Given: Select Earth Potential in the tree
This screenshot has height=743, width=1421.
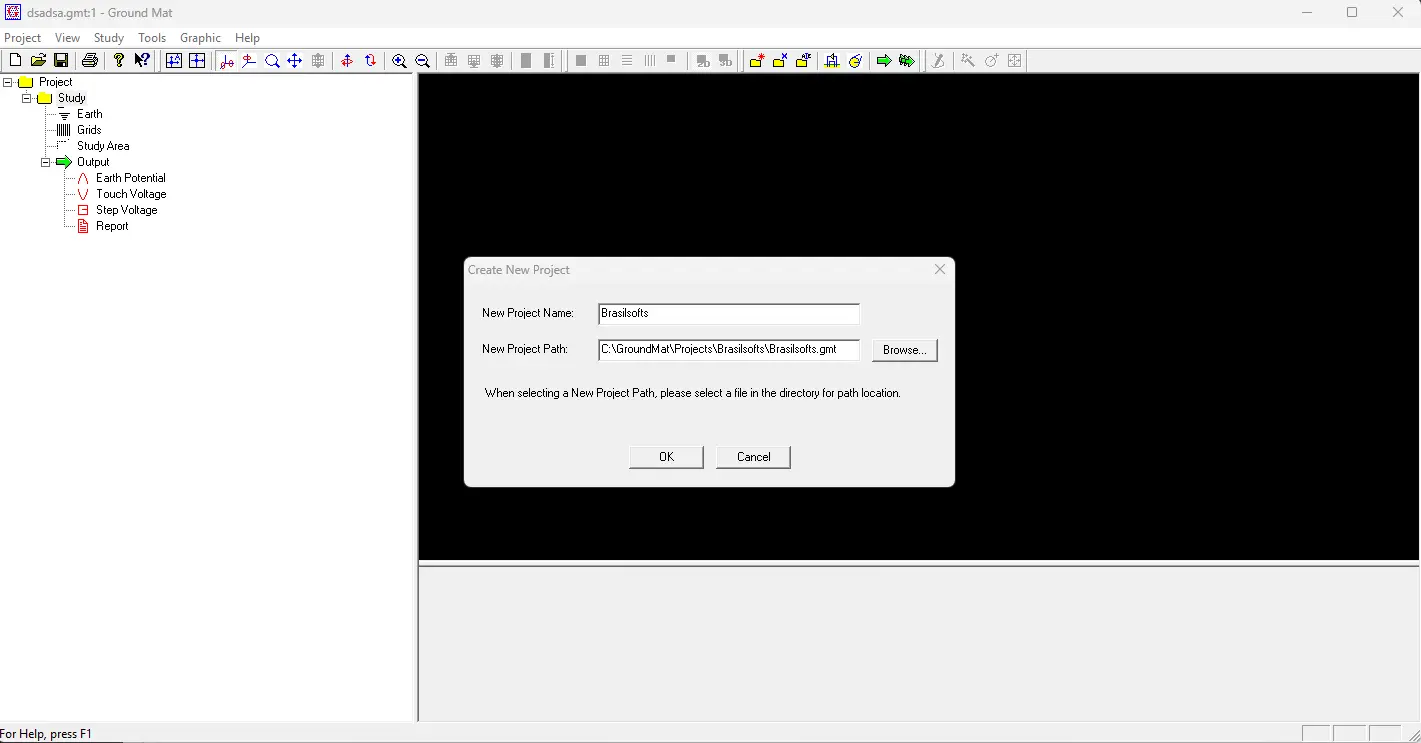Looking at the screenshot, I should pos(131,178).
